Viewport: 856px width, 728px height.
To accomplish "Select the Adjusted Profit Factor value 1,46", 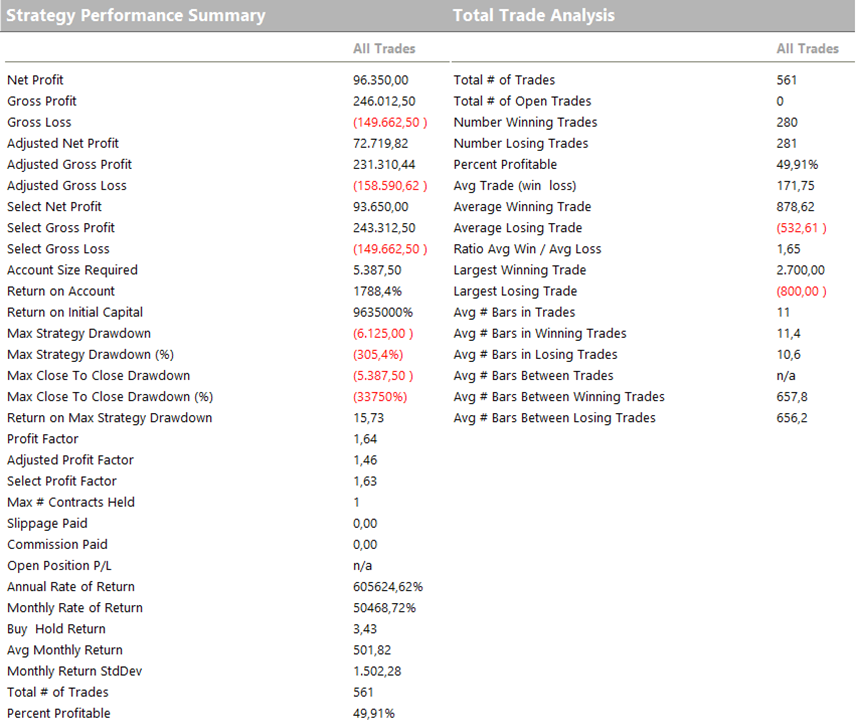I will [365, 460].
